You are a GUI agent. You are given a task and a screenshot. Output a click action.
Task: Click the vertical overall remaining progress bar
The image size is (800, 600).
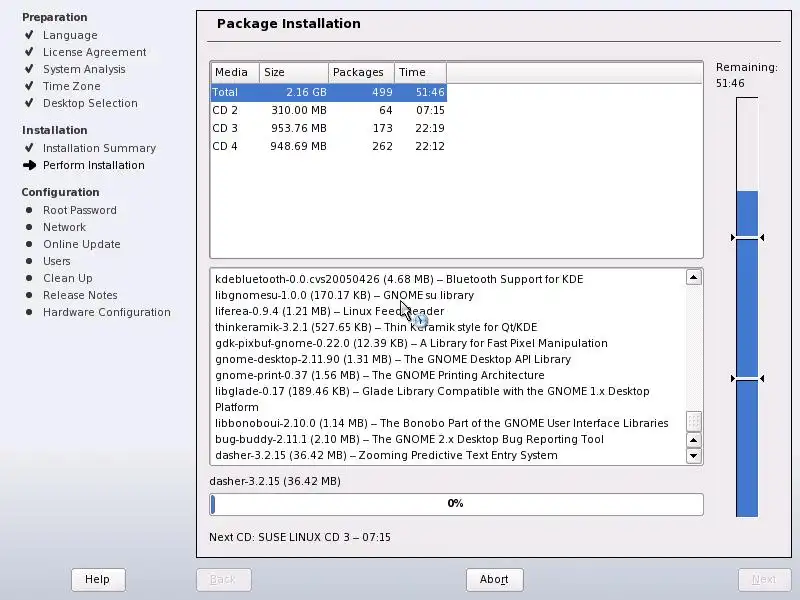coord(747,307)
